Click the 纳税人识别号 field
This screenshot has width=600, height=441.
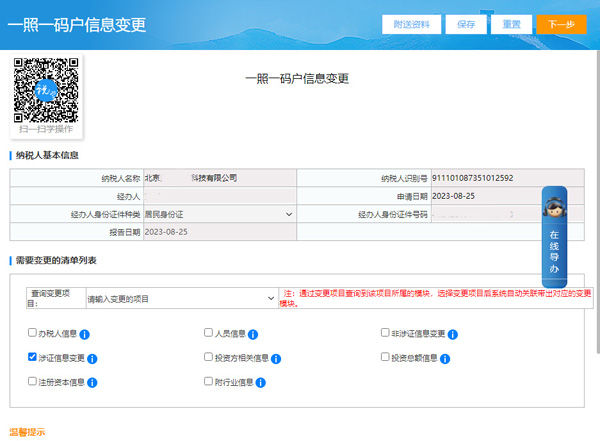[x=507, y=178]
